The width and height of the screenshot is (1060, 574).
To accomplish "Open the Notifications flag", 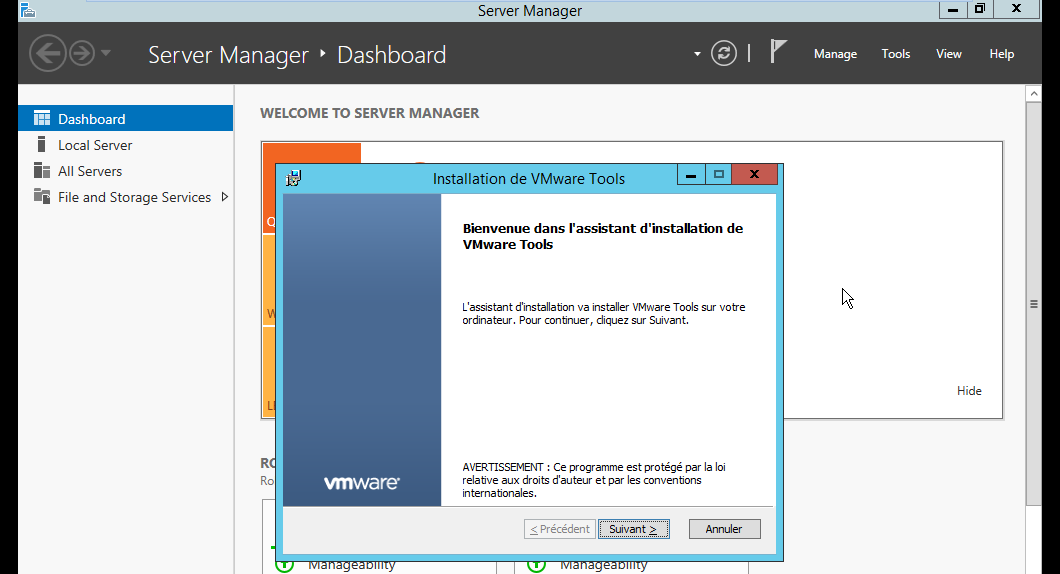I will [778, 51].
